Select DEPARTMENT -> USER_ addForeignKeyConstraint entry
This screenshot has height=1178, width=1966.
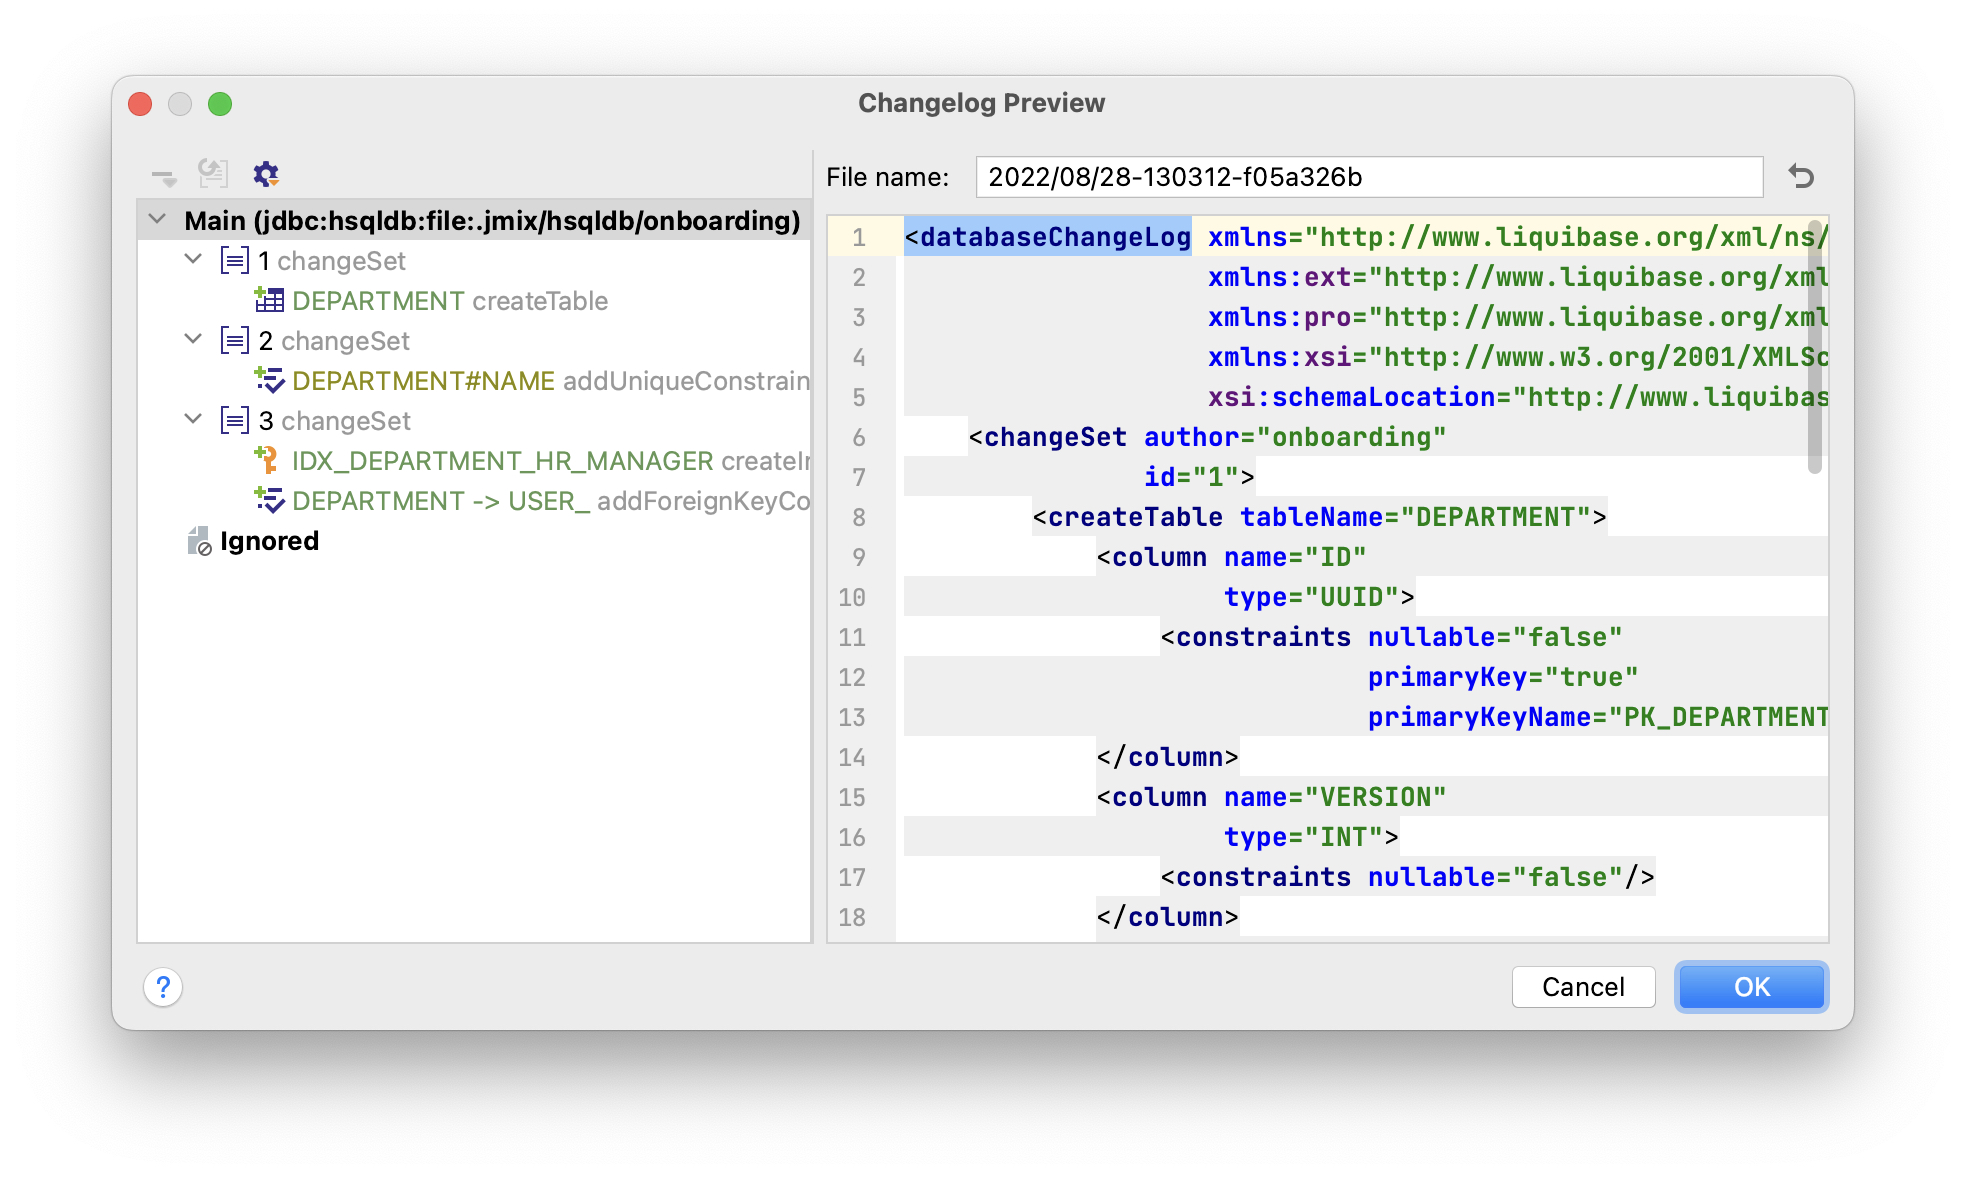point(474,501)
